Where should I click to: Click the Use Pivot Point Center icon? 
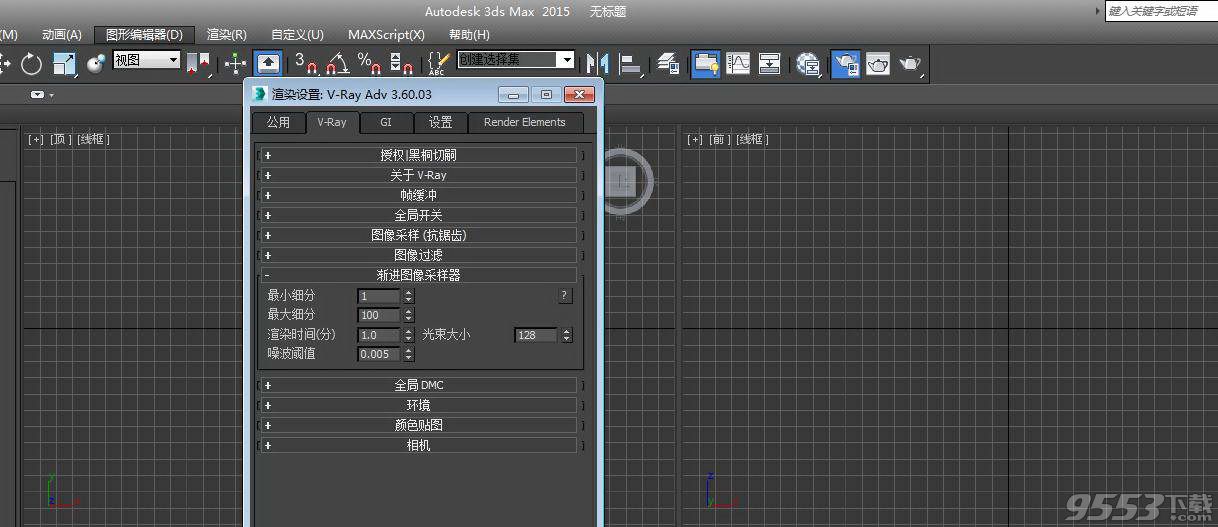click(x=199, y=64)
